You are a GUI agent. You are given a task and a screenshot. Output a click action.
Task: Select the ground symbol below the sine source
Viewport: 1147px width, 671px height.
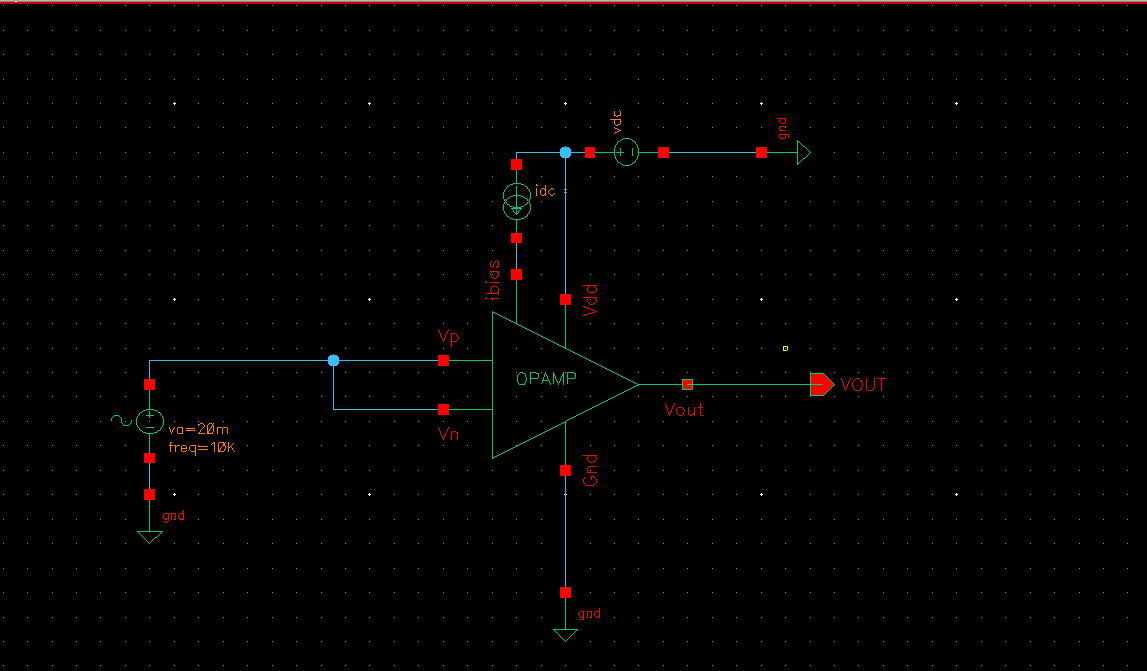click(150, 537)
